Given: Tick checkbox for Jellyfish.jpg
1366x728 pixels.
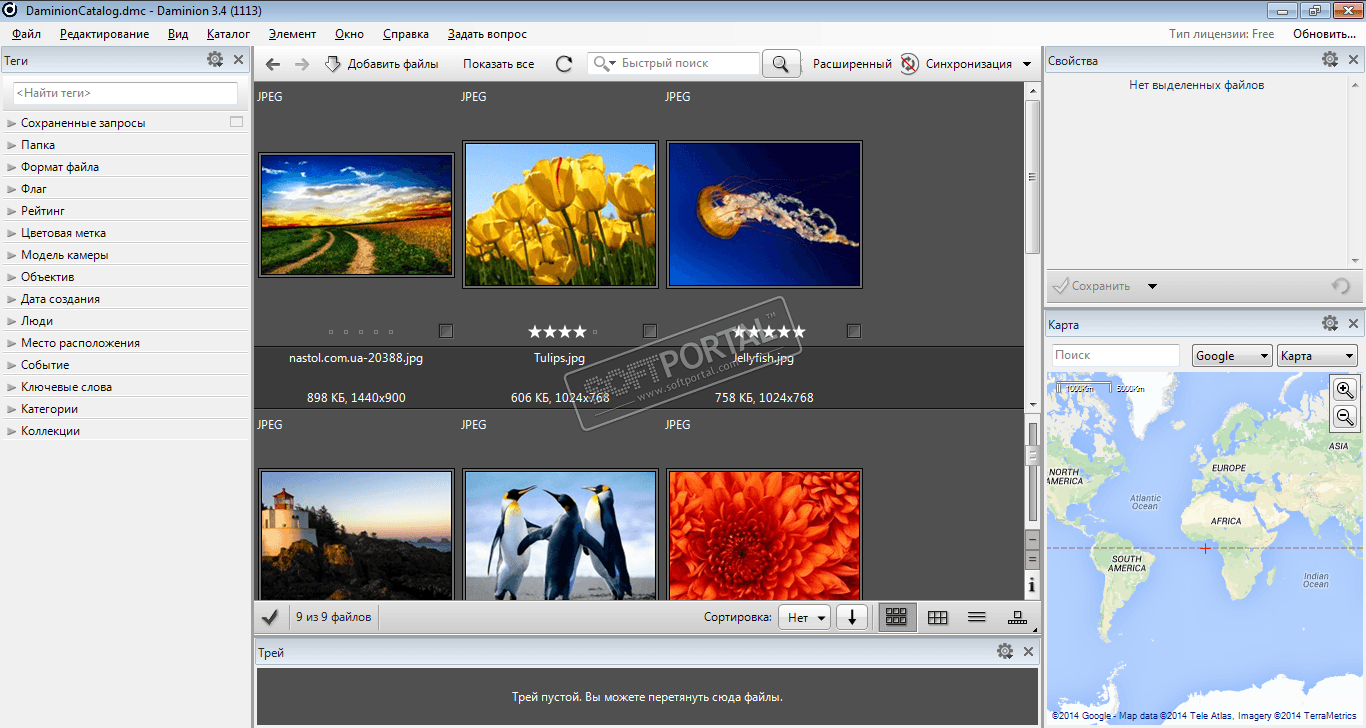Looking at the screenshot, I should pos(854,331).
